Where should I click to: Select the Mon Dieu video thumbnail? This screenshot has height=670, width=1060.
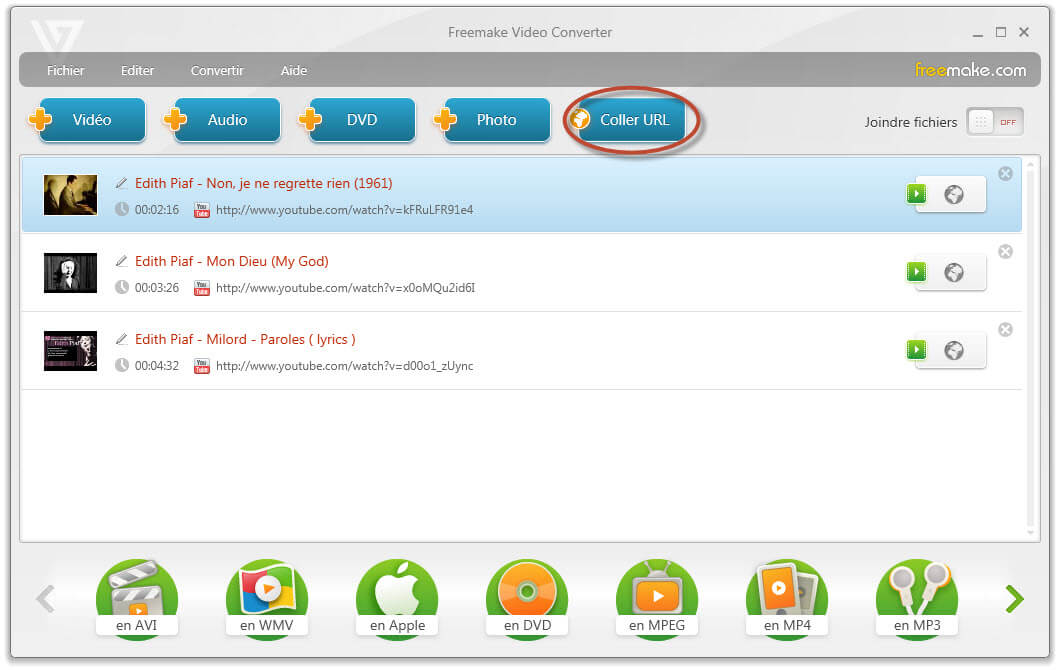tap(70, 272)
